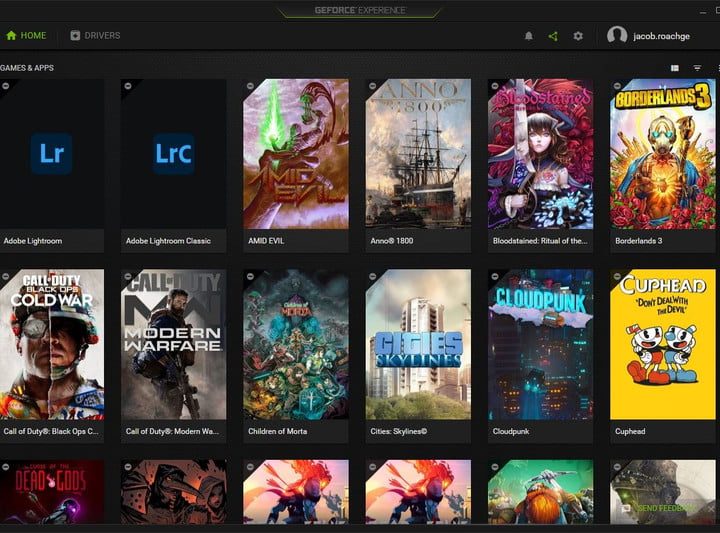
Task: Click optimization badge on Cities: Skylines
Action: 372,276
